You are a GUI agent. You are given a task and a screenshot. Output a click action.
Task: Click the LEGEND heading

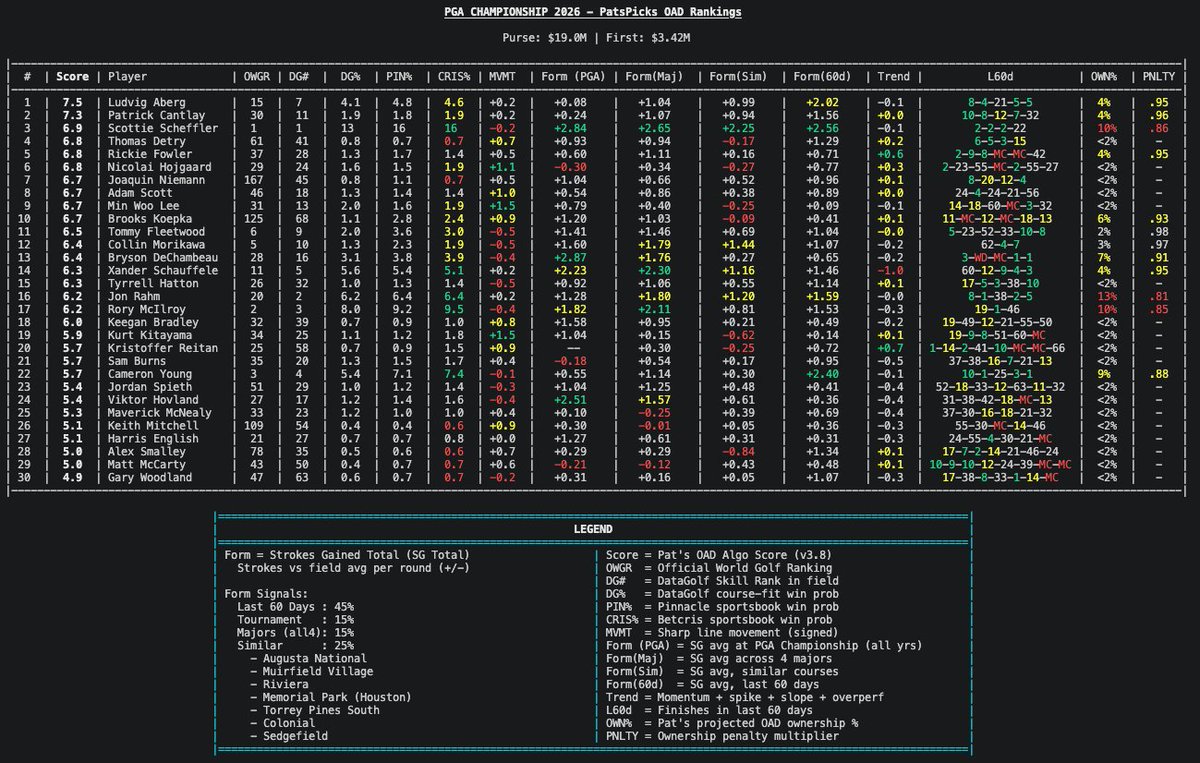coord(593,529)
